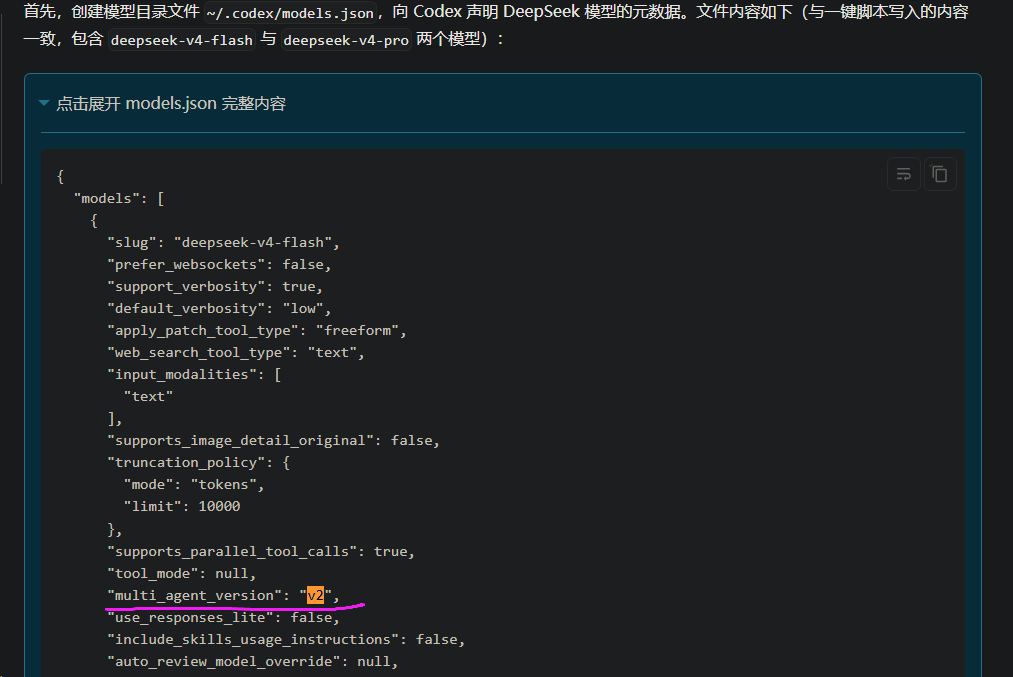The image size is (1013, 677).
Task: Click the highlighted v2 value
Action: tap(315, 595)
